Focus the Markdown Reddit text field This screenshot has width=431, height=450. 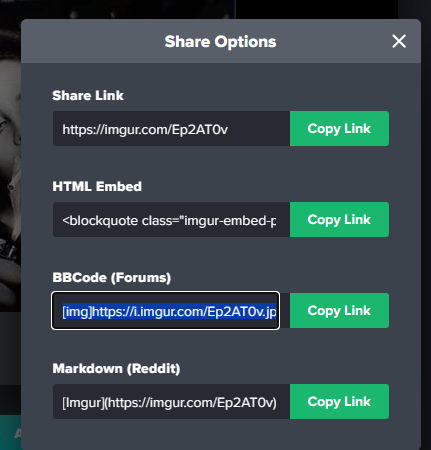[x=171, y=401]
